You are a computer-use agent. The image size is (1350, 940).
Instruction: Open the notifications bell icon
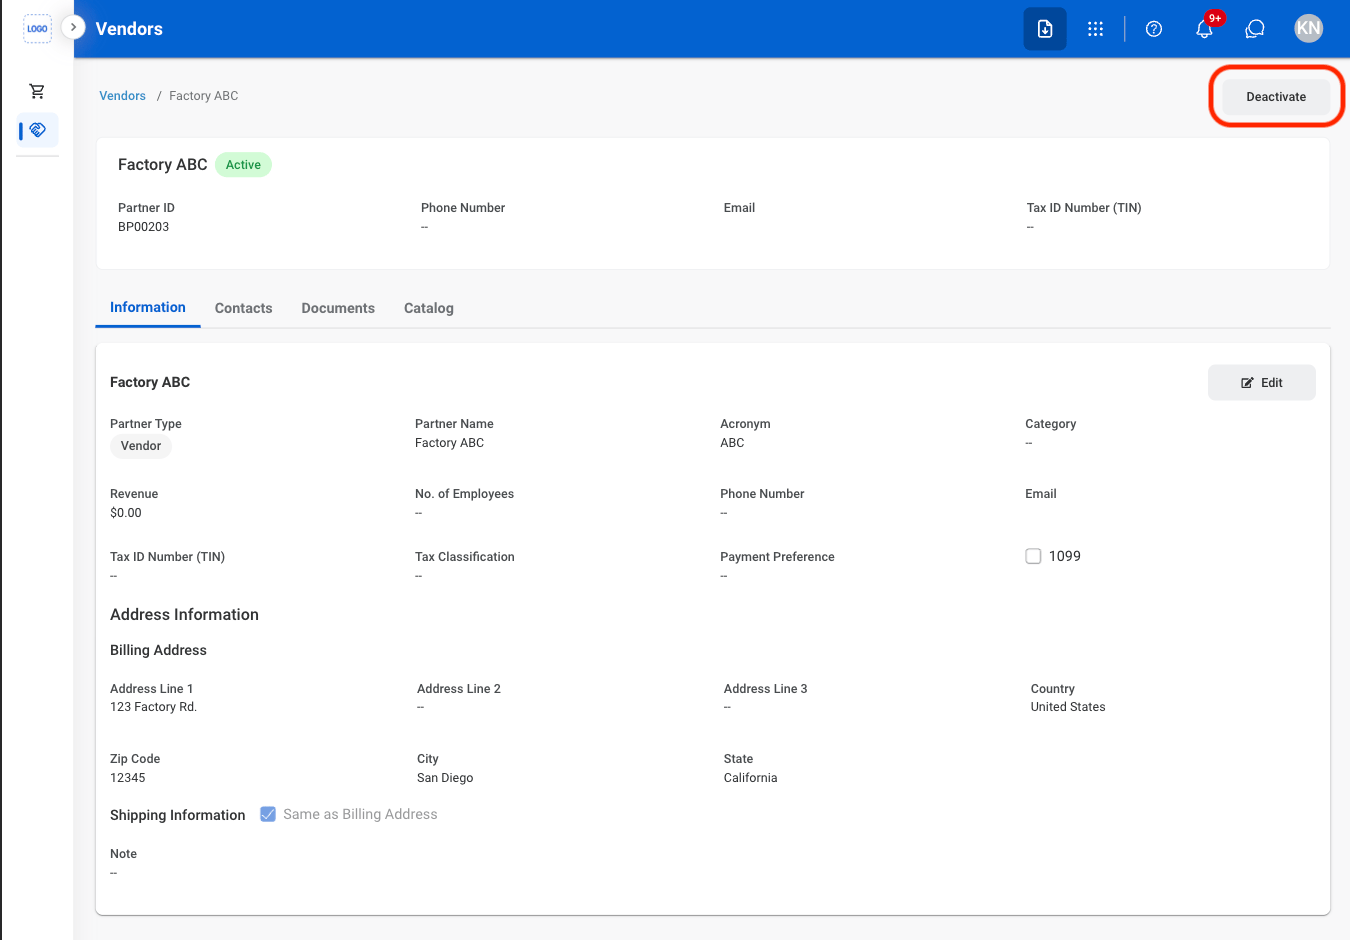1205,29
